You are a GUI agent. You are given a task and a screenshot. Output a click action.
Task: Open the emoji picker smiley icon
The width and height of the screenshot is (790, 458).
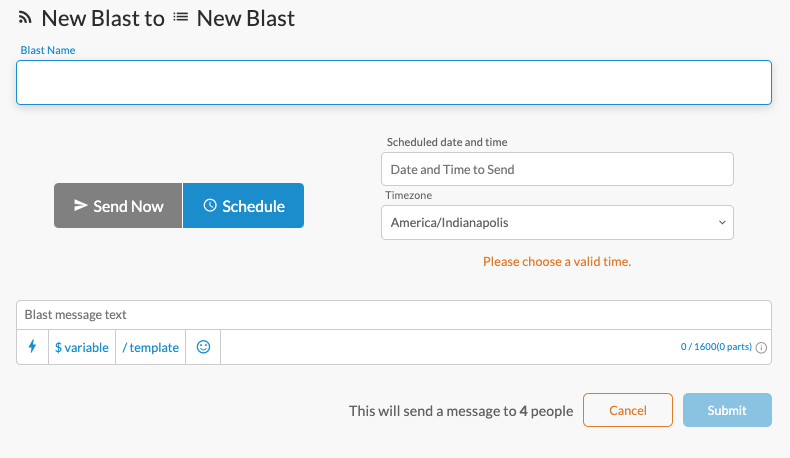(203, 347)
